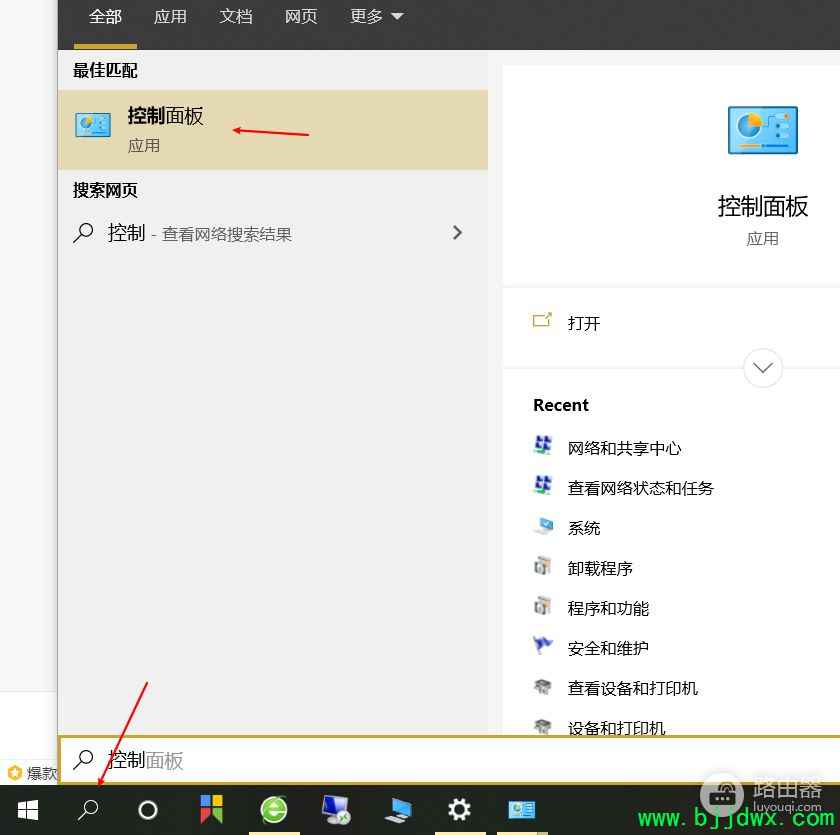Open the 更多 dropdown menu

pyautogui.click(x=376, y=17)
